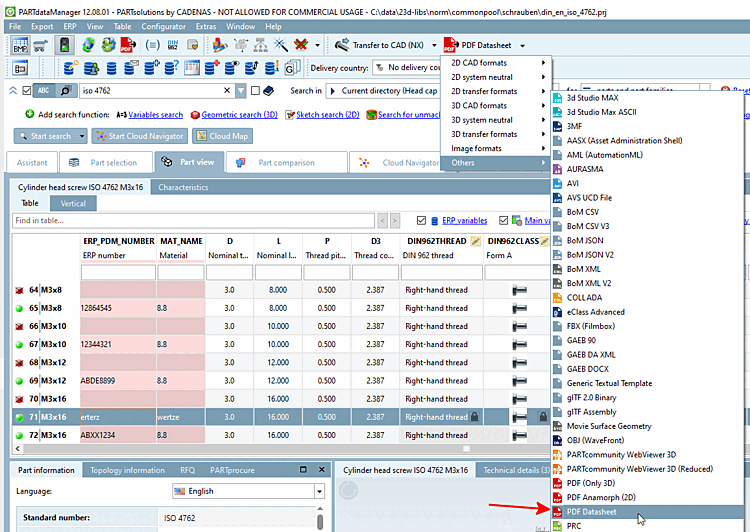The height and width of the screenshot is (532, 750).
Task: Click the edit pencil on DIN962THREAD column
Action: tap(476, 241)
